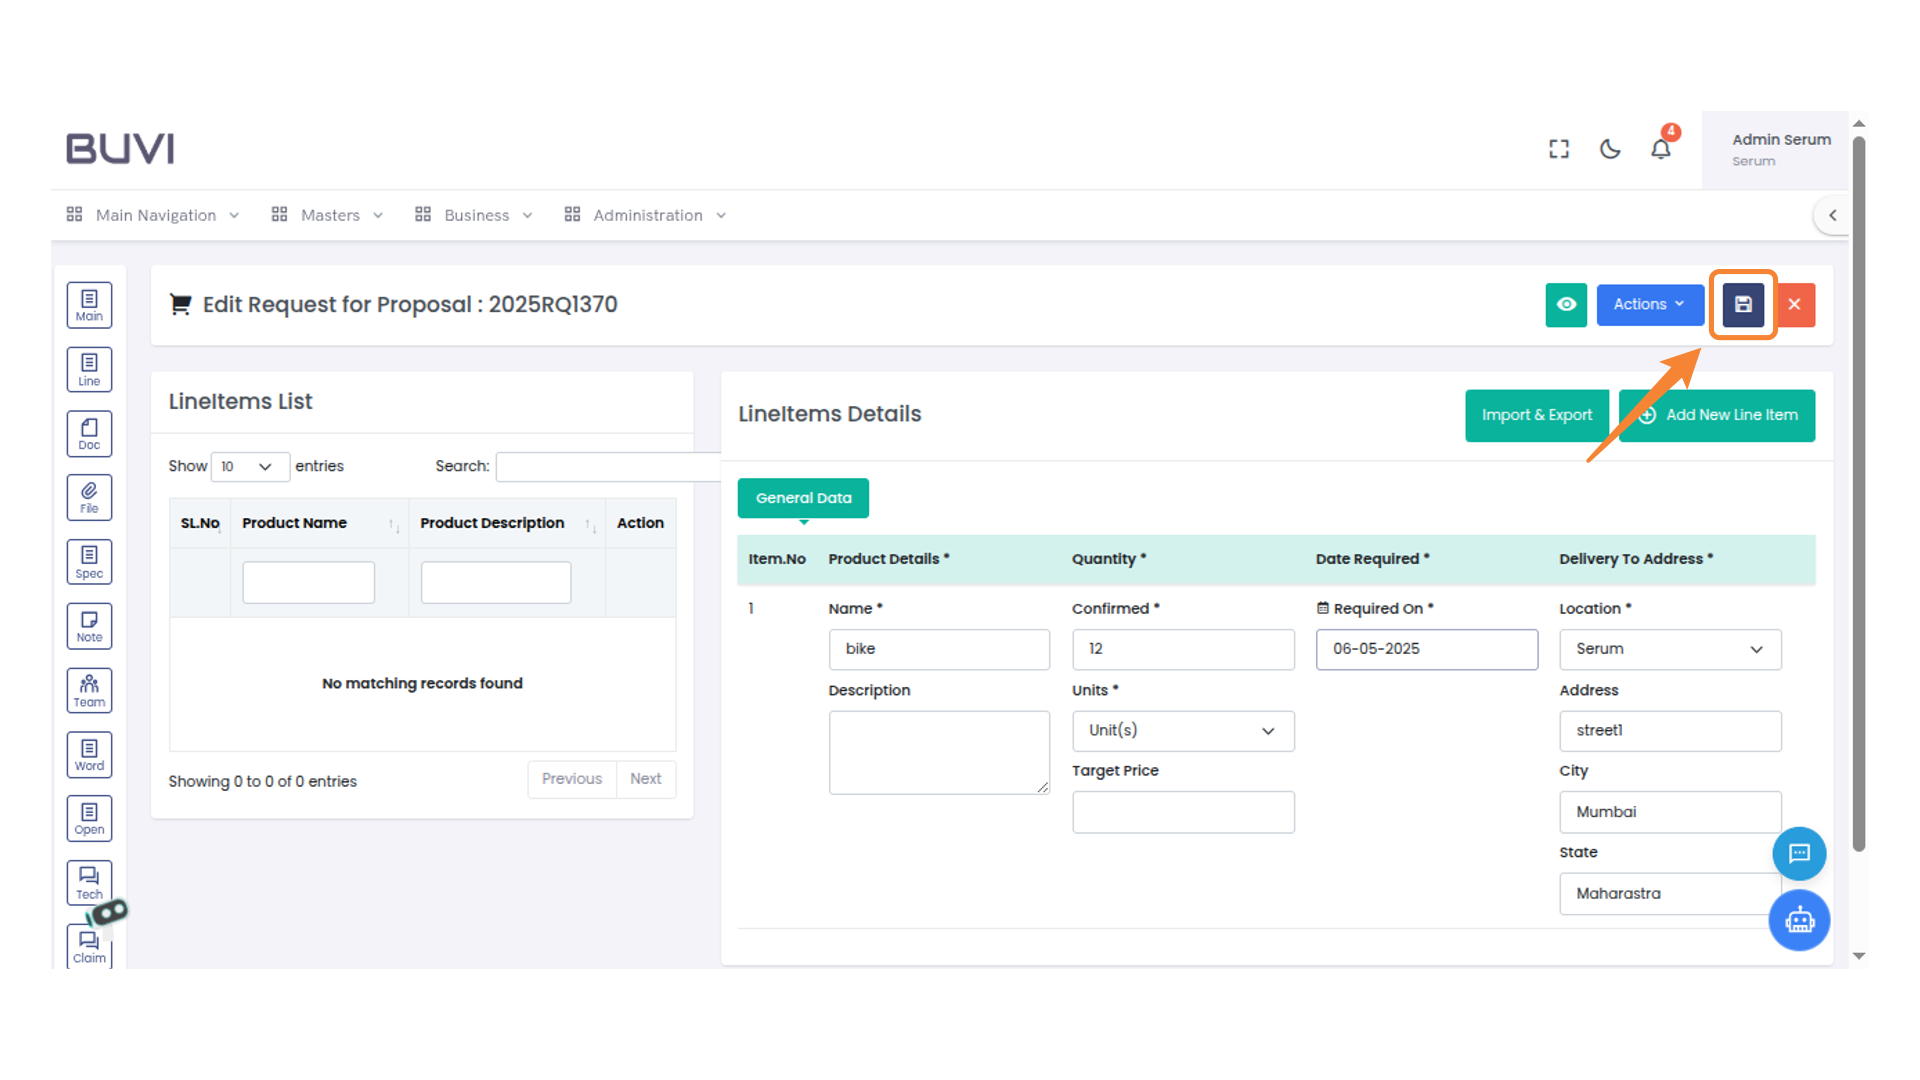Viewport: 1920px width, 1080px height.
Task: Open the robot assistant floating icon
Action: click(x=1798, y=920)
